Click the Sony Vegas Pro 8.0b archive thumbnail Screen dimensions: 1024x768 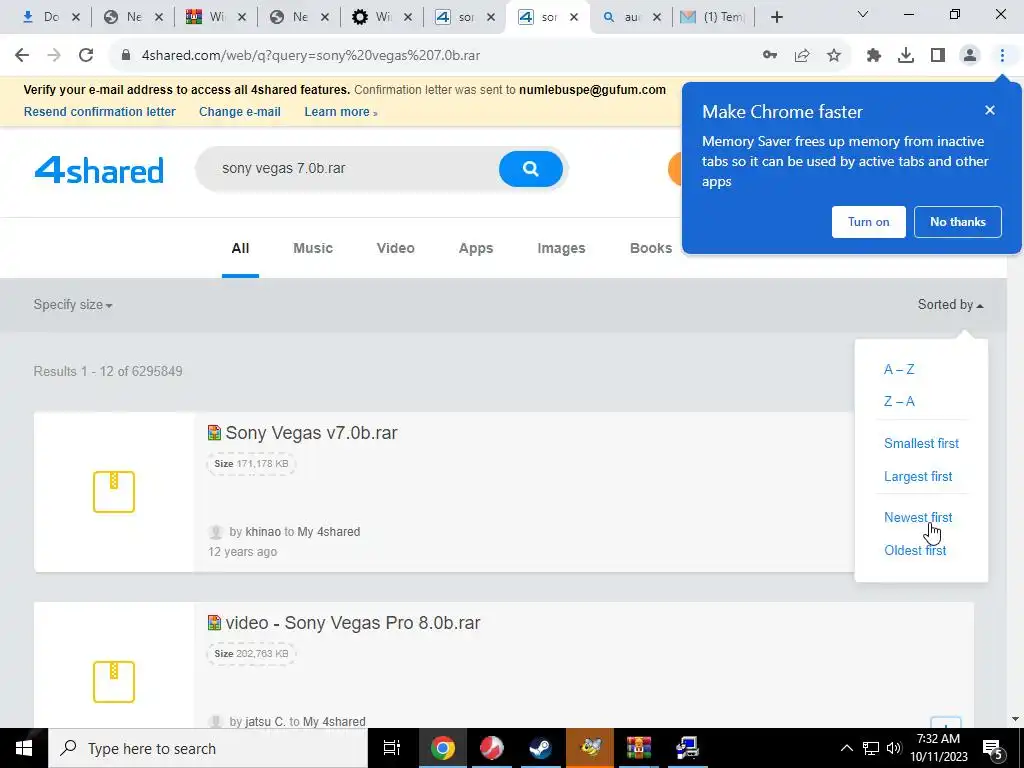(114, 682)
